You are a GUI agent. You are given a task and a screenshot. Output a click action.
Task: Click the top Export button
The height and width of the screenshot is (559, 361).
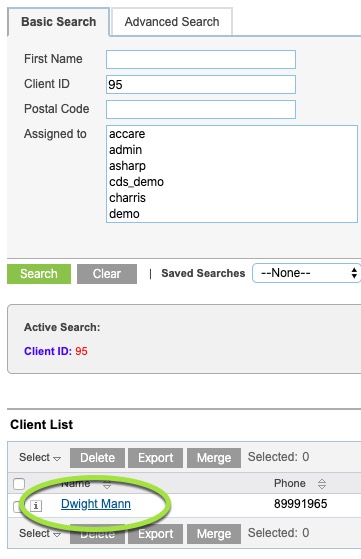click(155, 458)
